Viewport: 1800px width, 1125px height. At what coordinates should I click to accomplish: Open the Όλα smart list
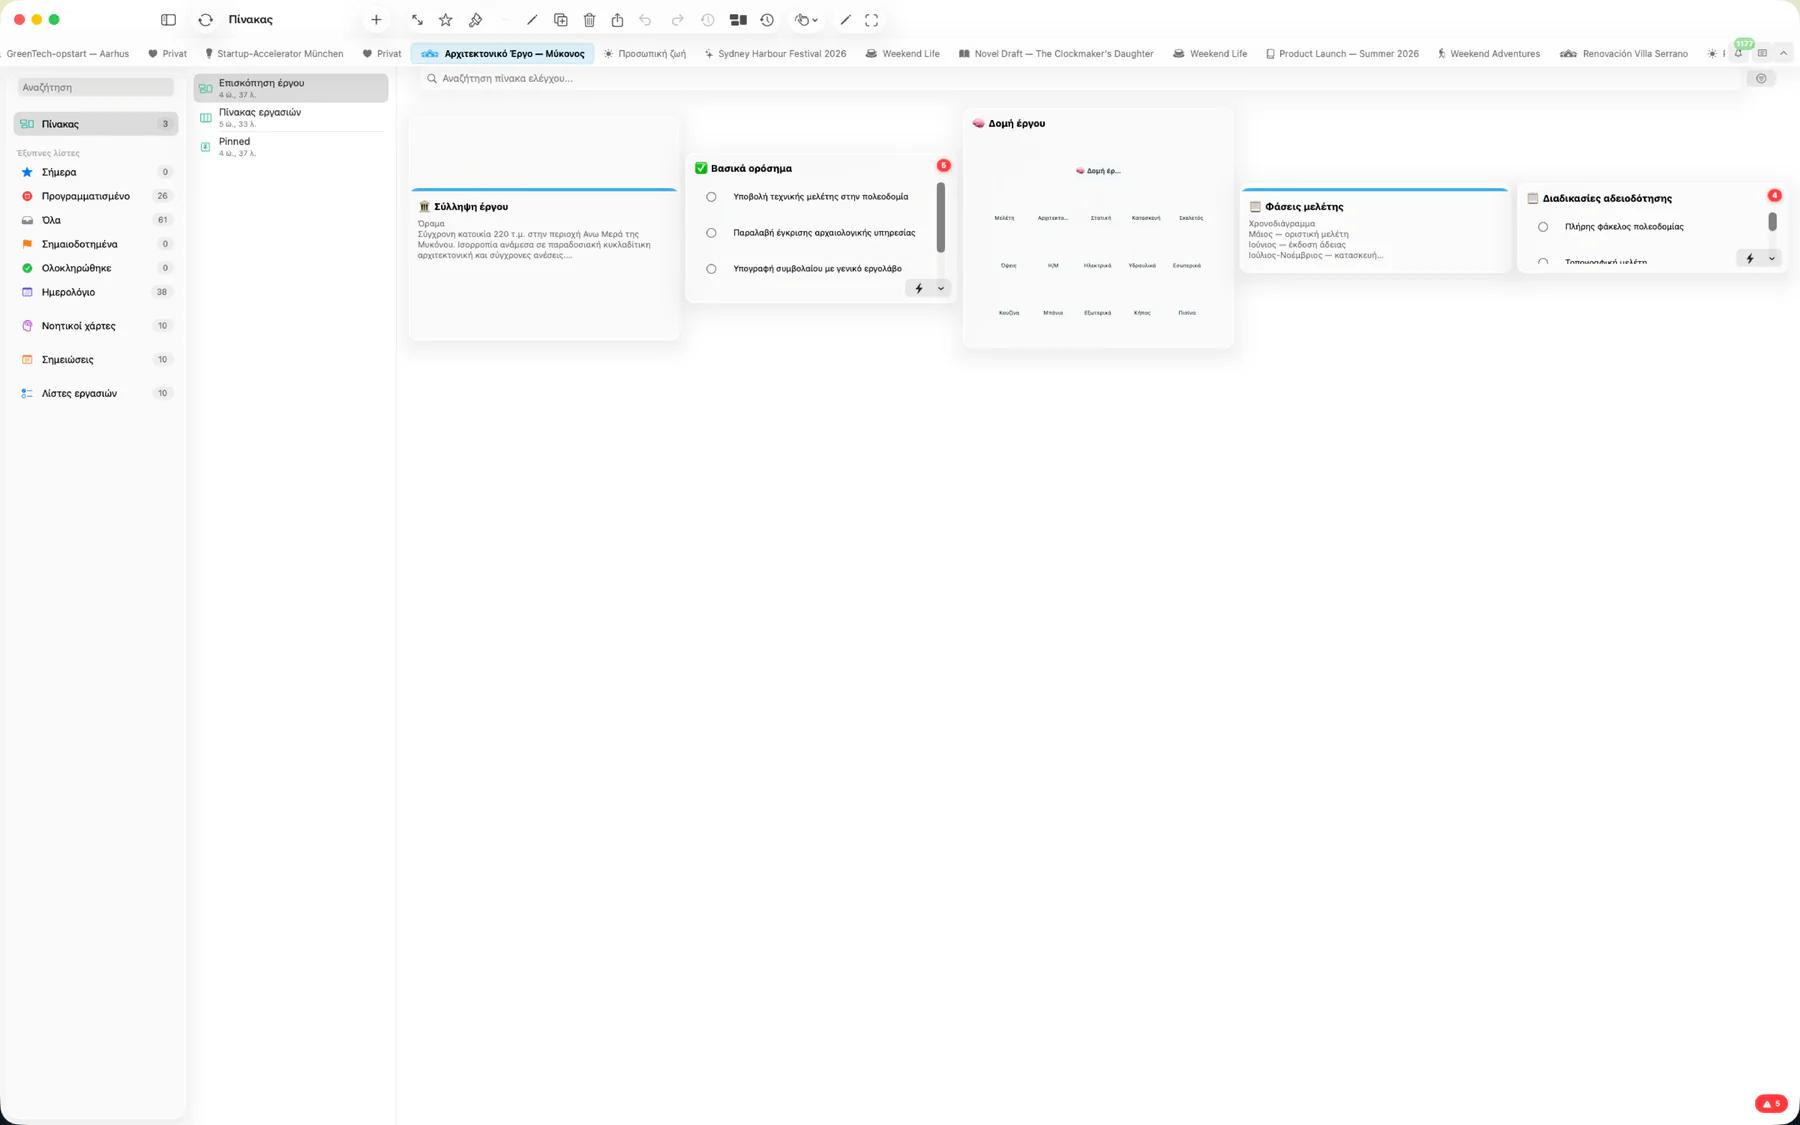tap(96, 220)
